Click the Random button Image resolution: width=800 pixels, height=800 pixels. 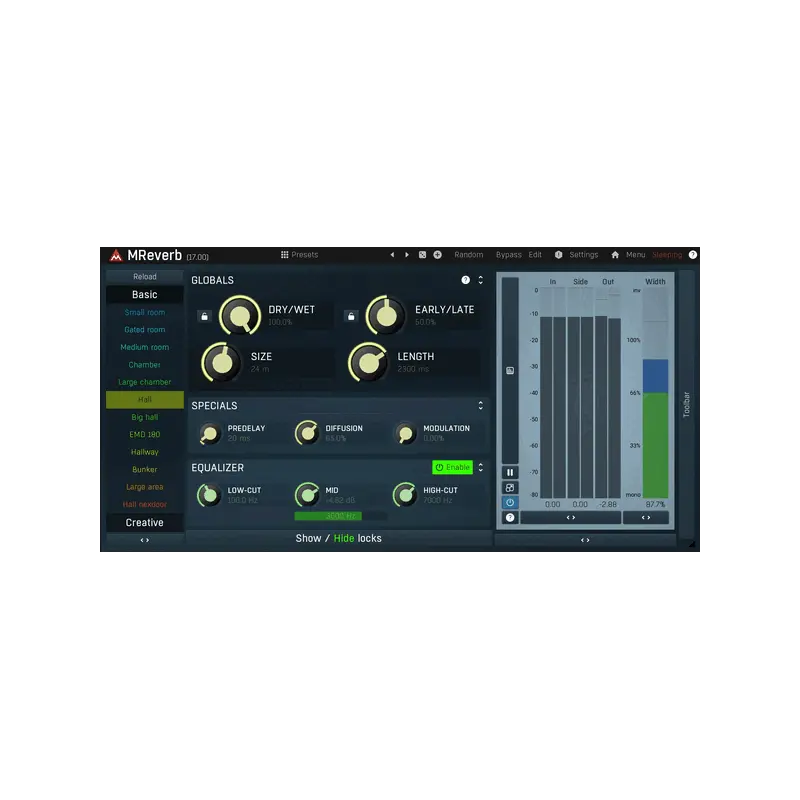pos(469,255)
